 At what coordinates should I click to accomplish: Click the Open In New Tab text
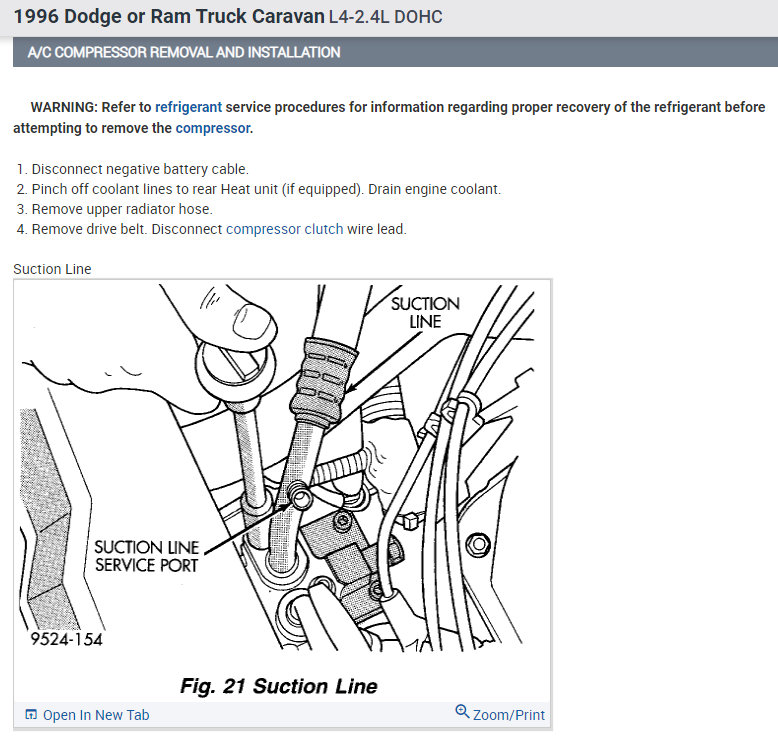pos(96,715)
